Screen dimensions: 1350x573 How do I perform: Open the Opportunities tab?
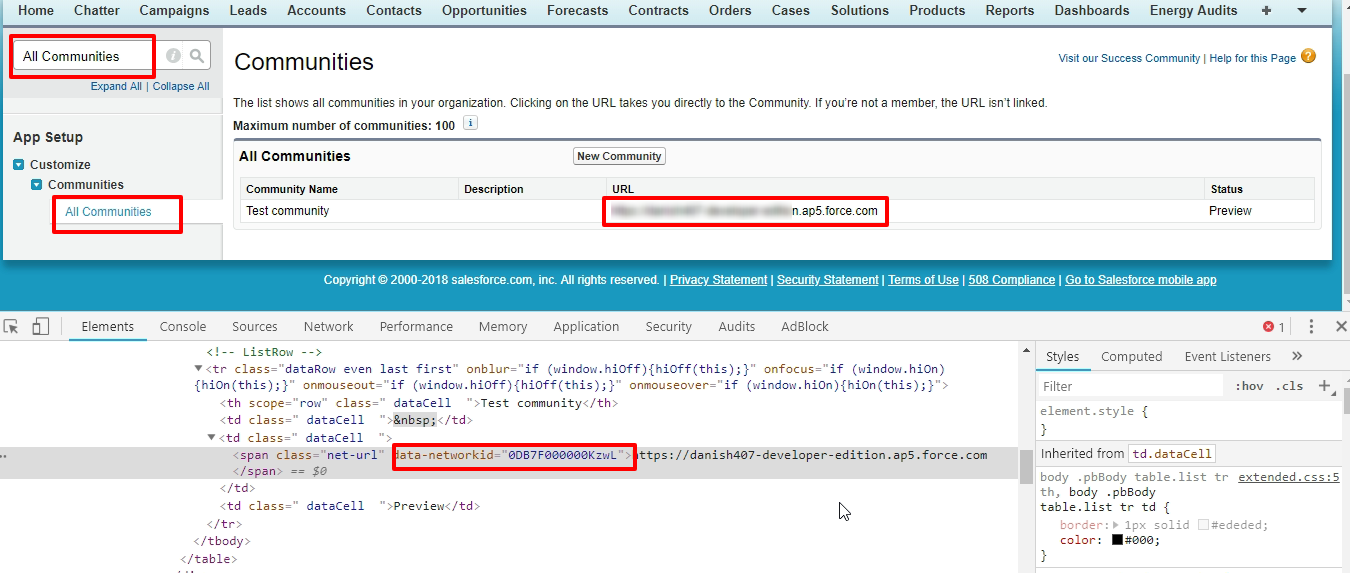[484, 11]
